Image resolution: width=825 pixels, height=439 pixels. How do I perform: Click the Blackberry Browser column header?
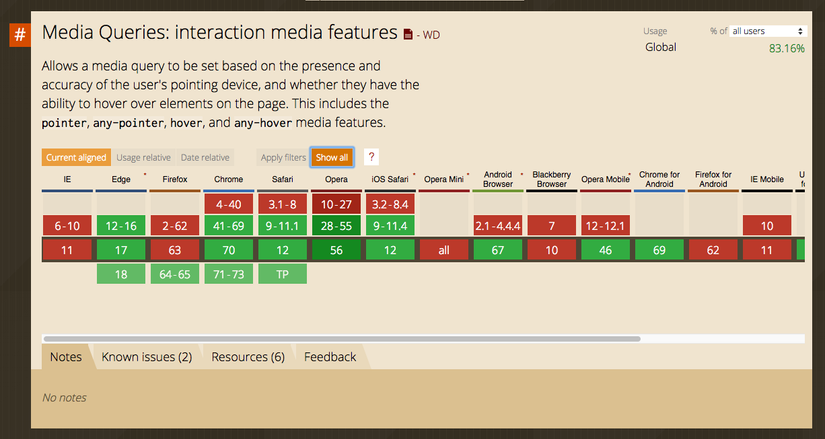pos(551,179)
